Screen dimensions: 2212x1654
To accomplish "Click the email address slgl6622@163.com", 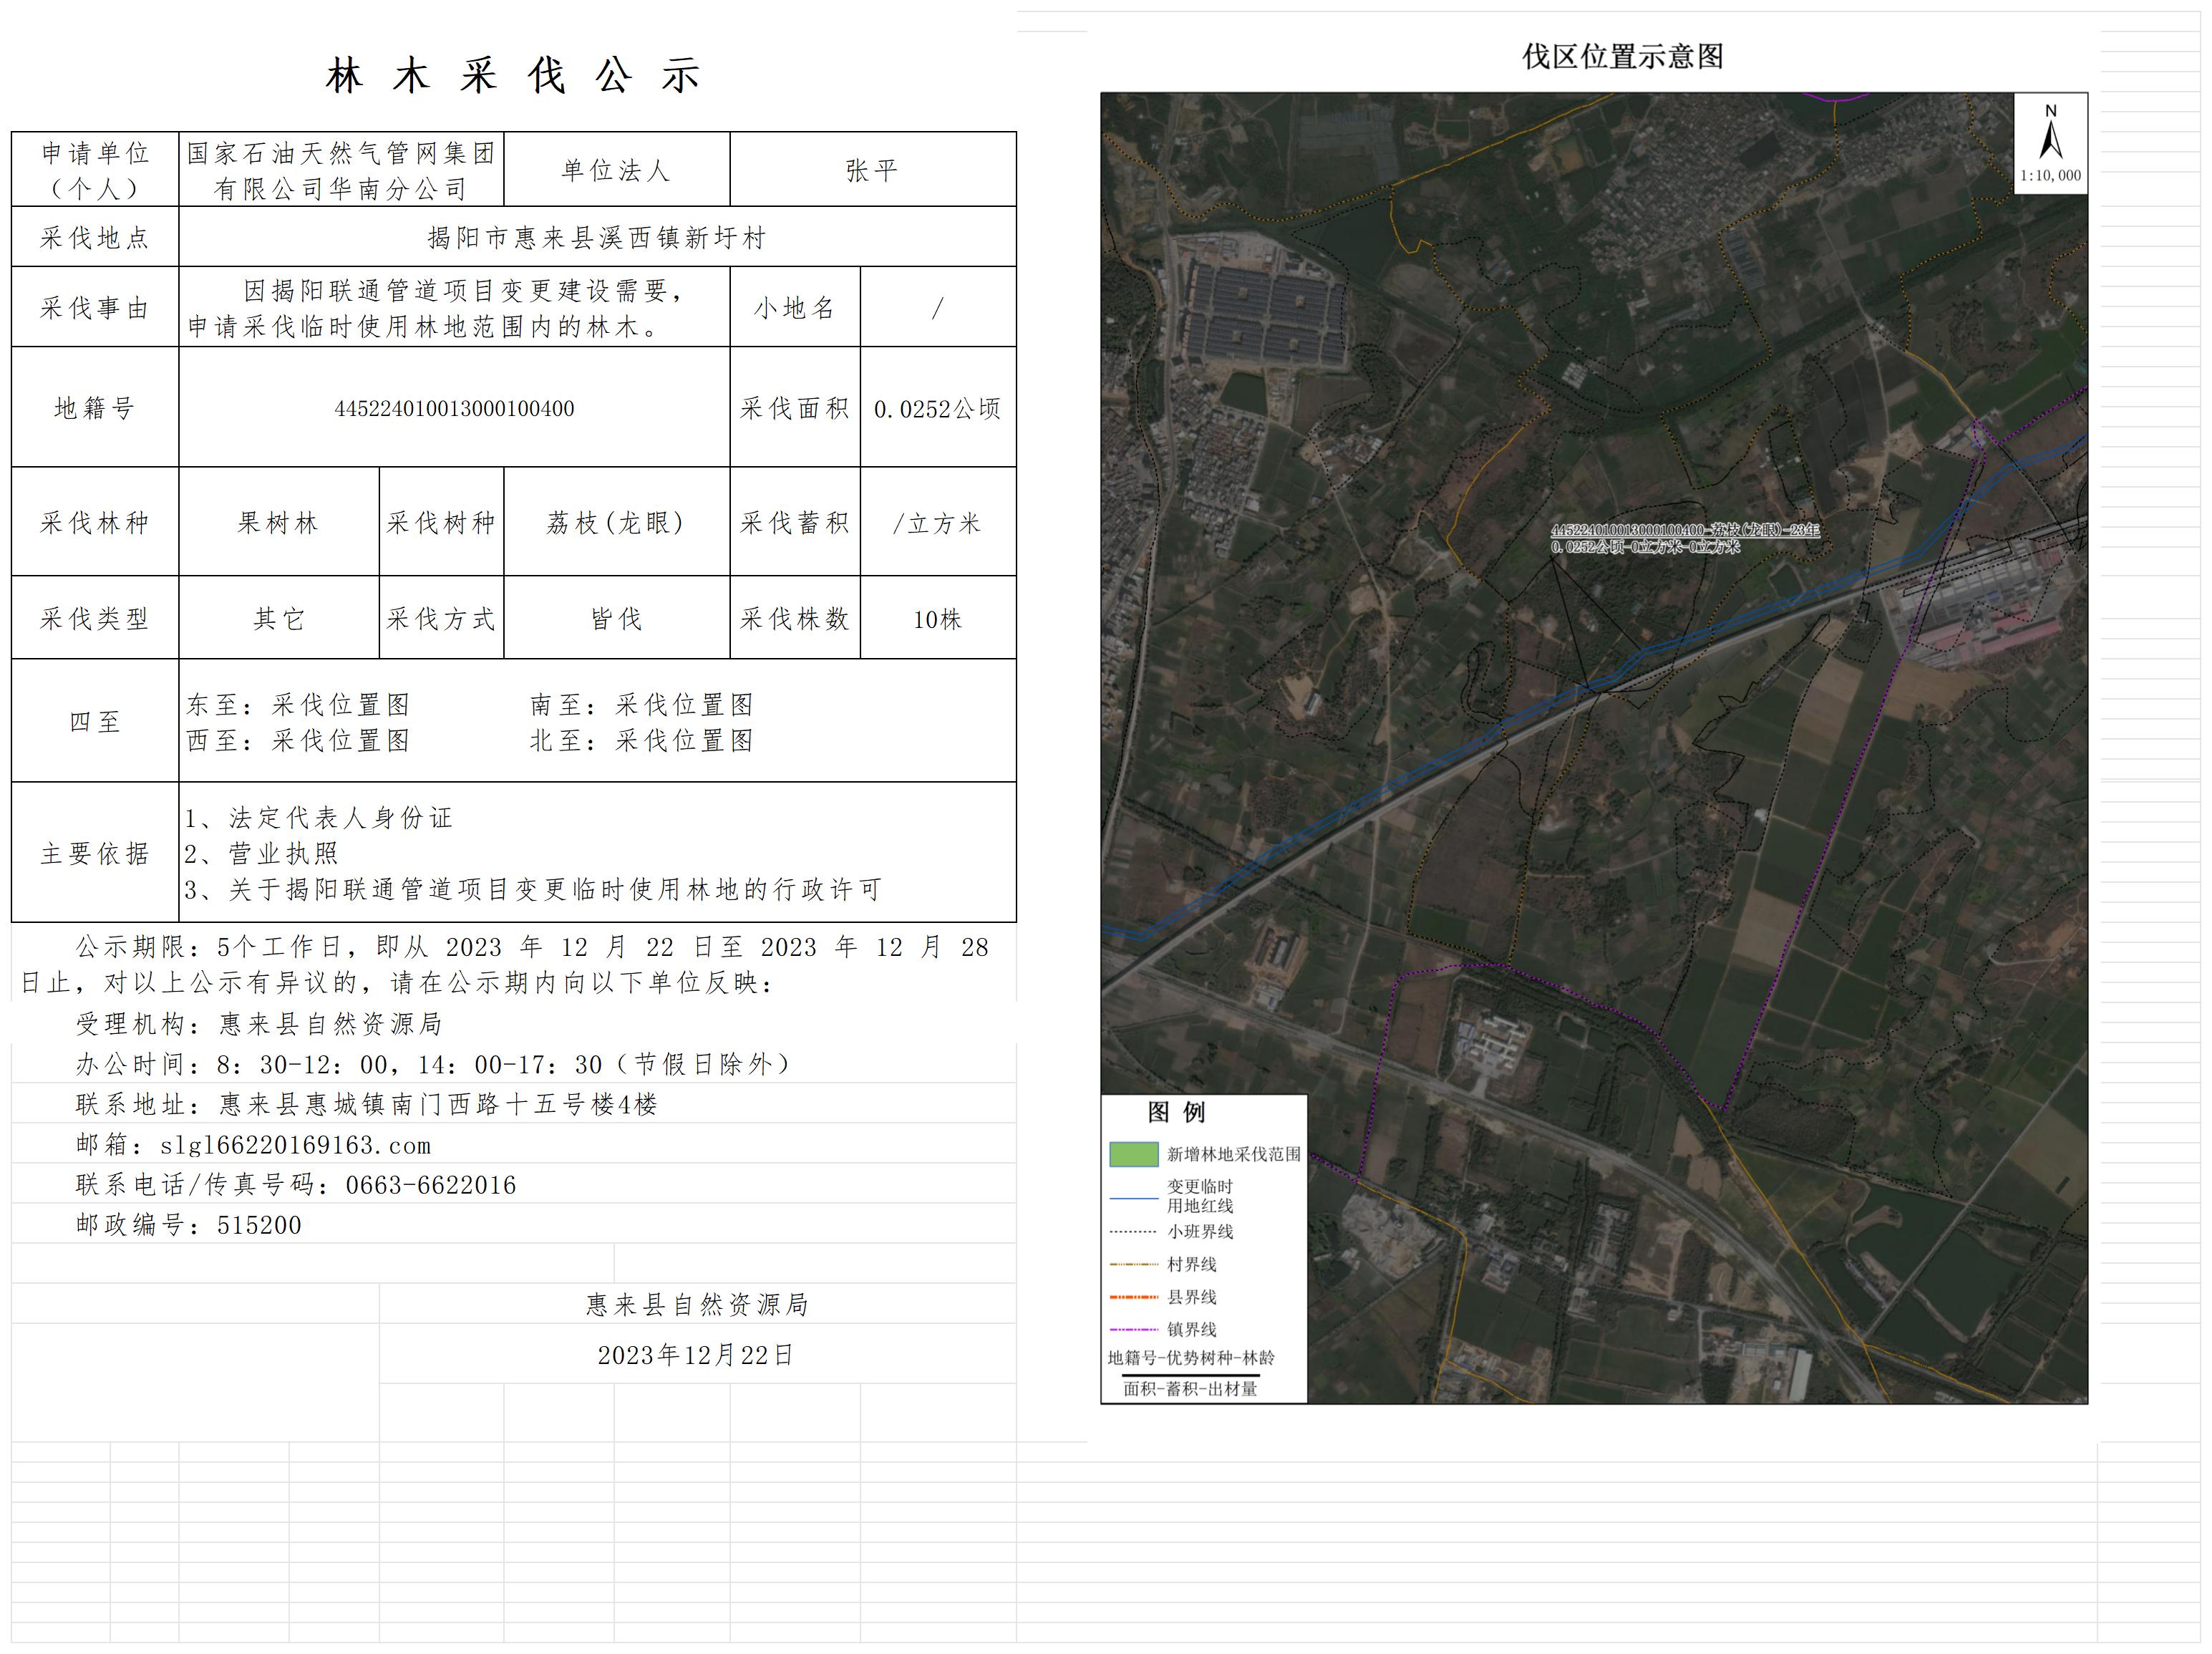I will point(295,1145).
